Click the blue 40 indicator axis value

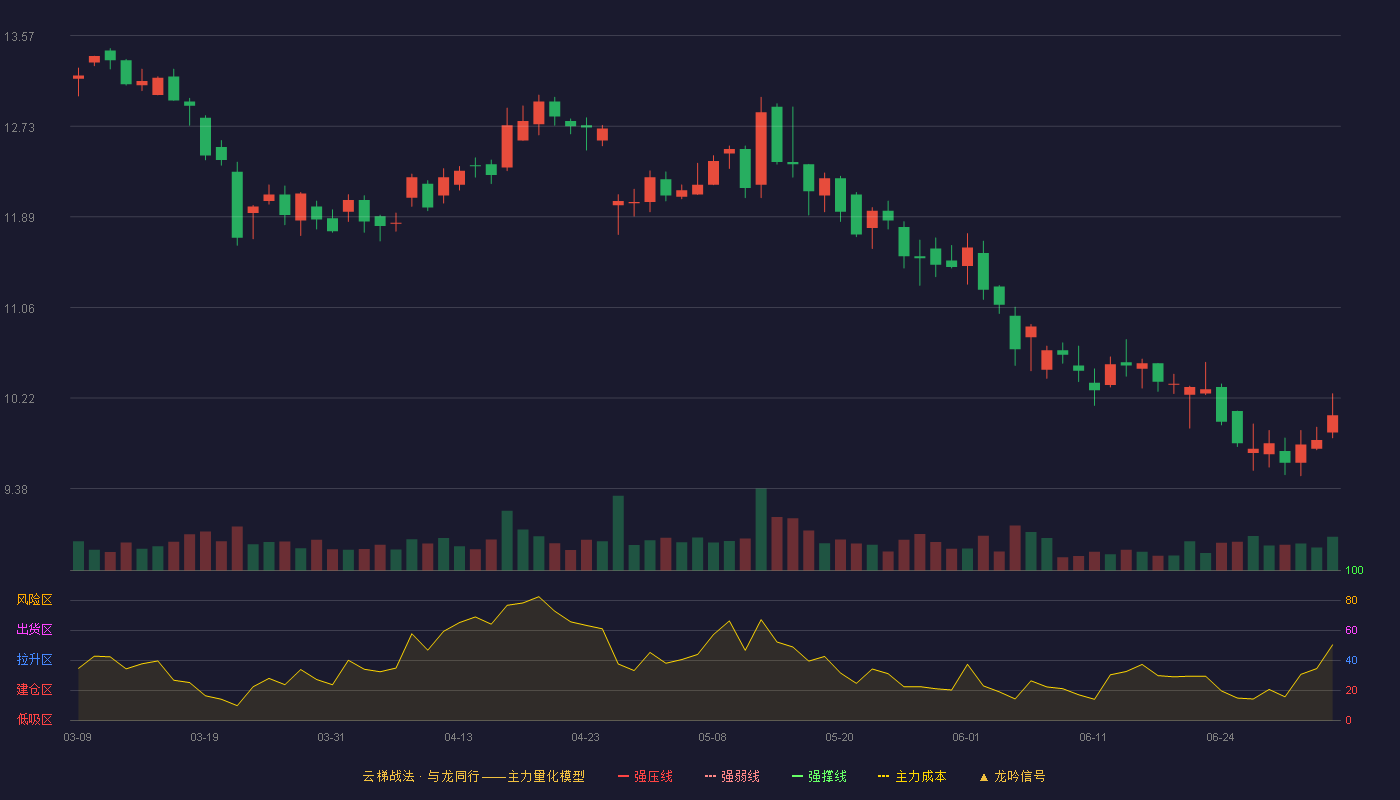pos(1351,660)
